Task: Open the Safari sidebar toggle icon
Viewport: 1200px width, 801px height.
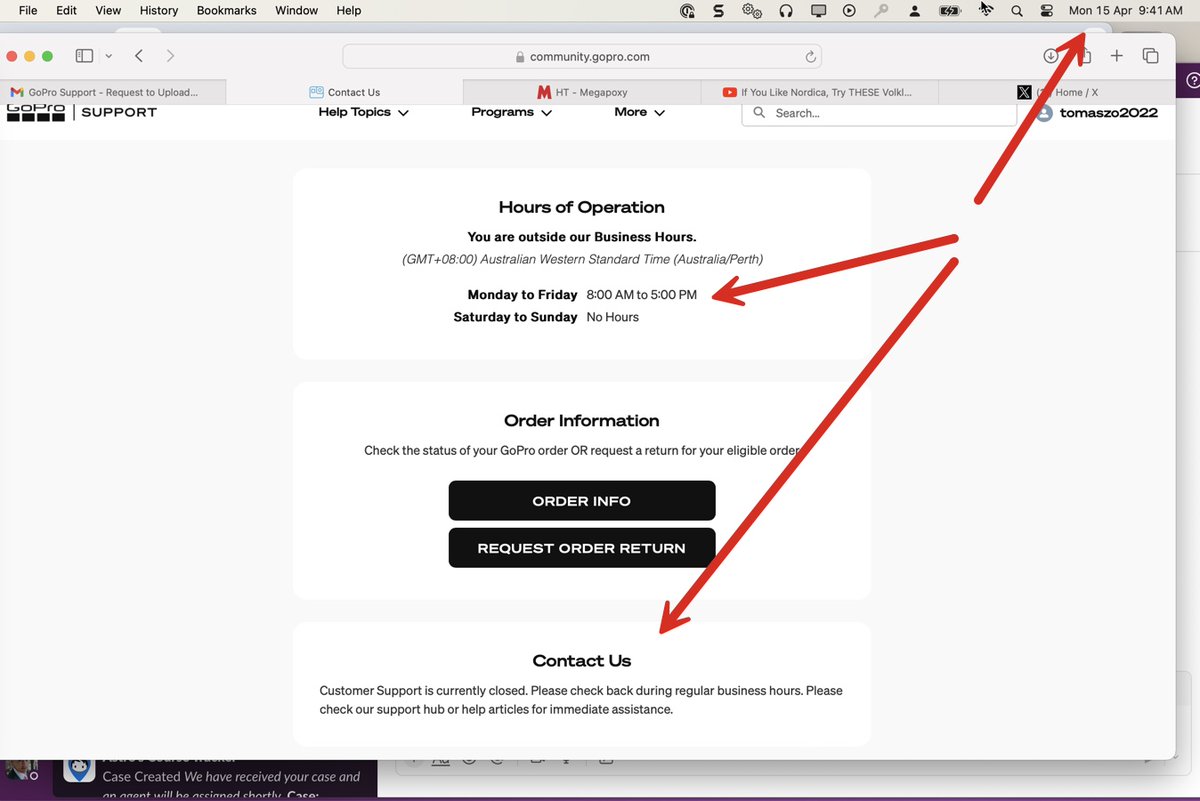Action: (84, 56)
